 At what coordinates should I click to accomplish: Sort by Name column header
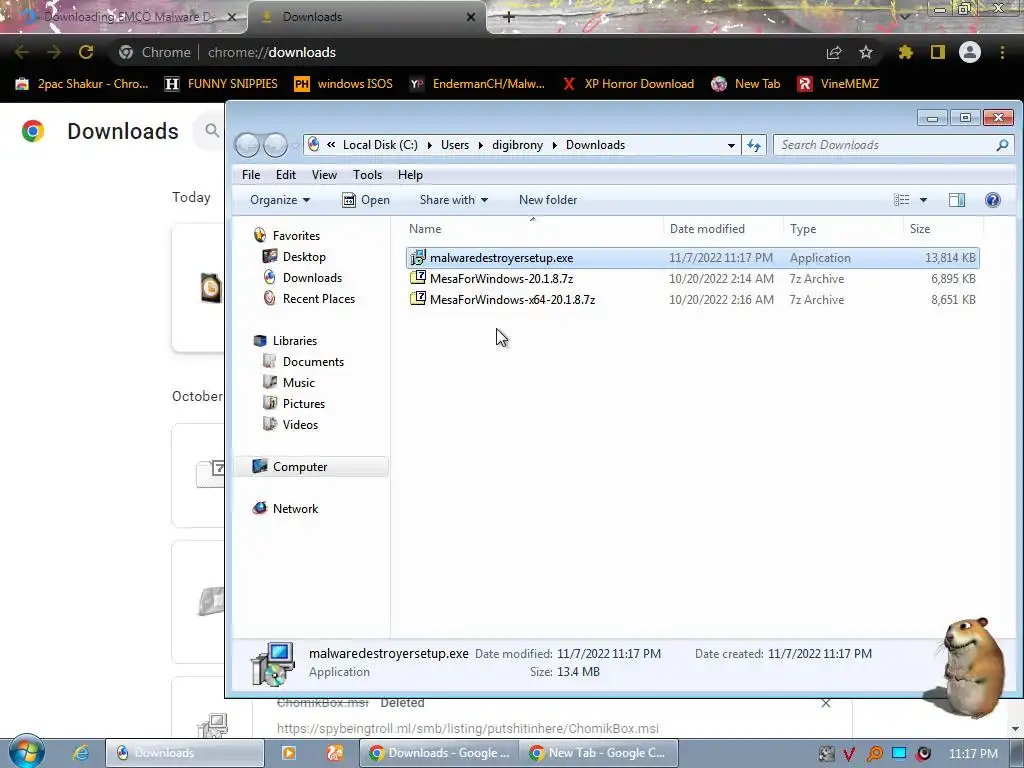[533, 229]
